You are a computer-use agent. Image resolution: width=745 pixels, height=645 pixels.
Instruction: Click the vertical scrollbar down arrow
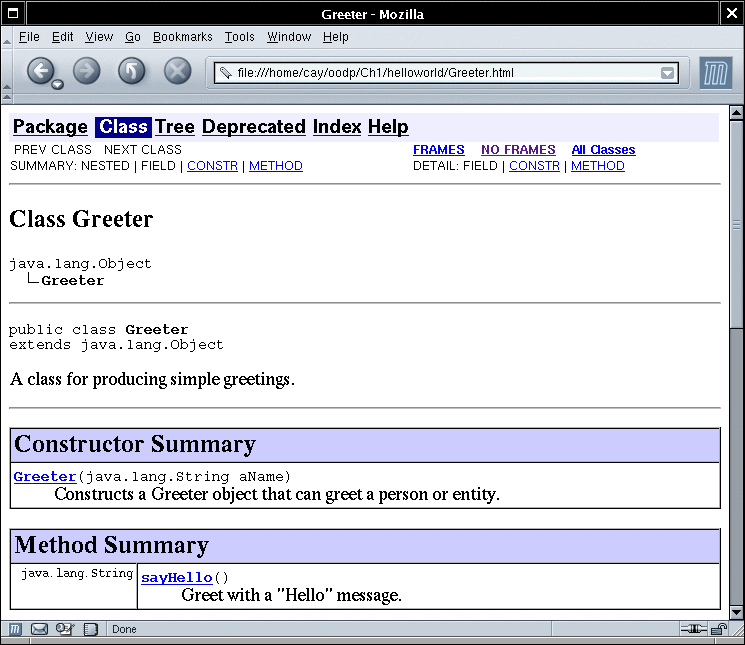click(737, 612)
